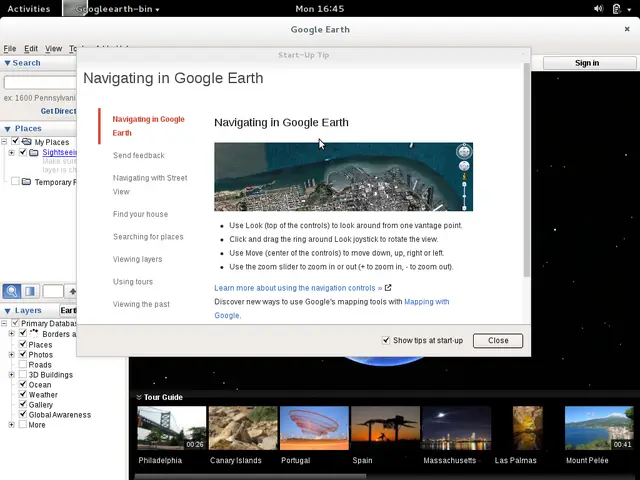
Task: Expand the More layer node
Action: (11, 424)
